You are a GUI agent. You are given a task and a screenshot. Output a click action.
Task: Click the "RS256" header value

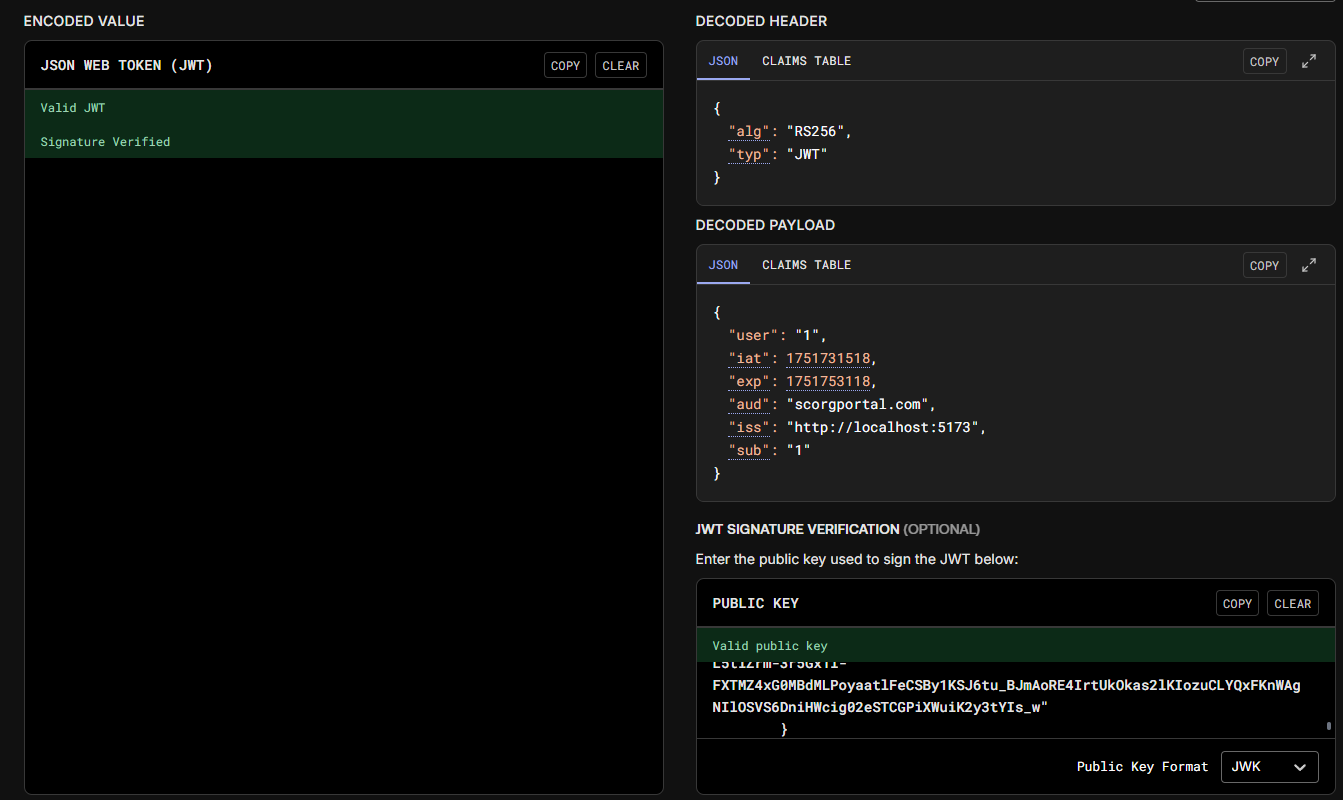(818, 131)
